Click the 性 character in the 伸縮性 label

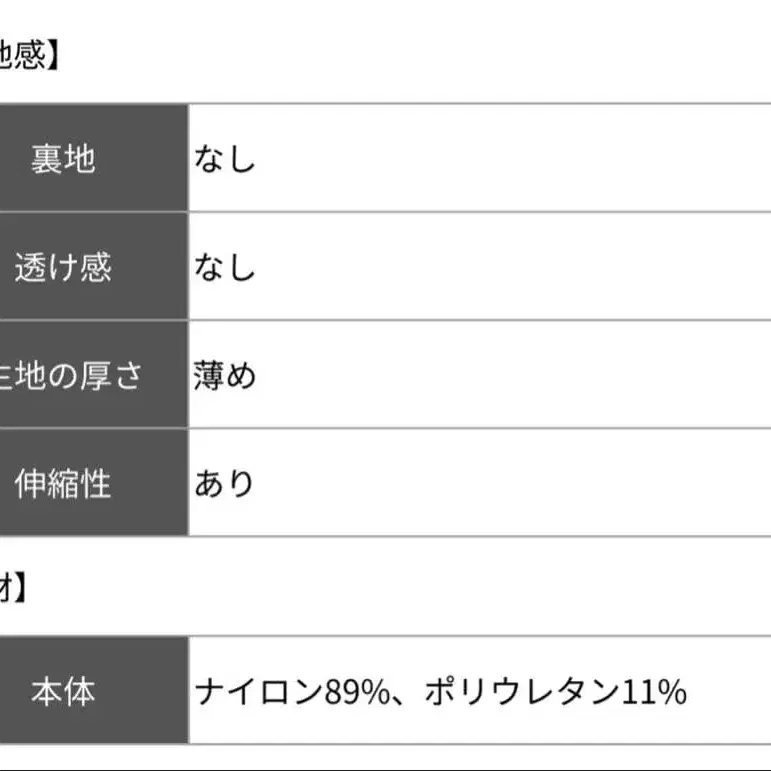(x=95, y=484)
